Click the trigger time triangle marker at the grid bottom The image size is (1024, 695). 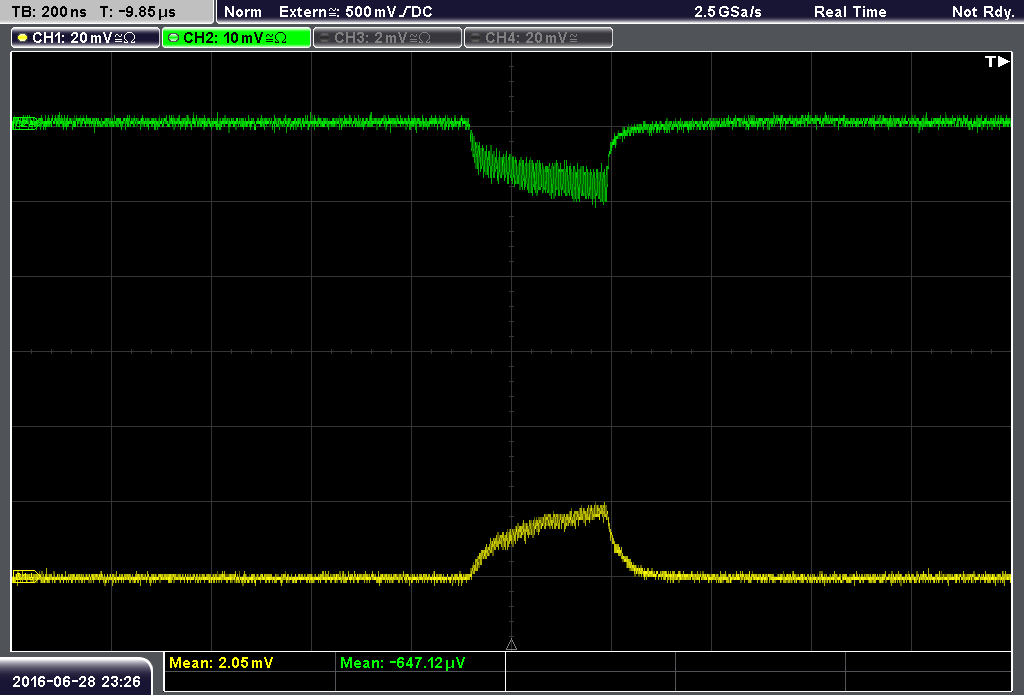511,644
